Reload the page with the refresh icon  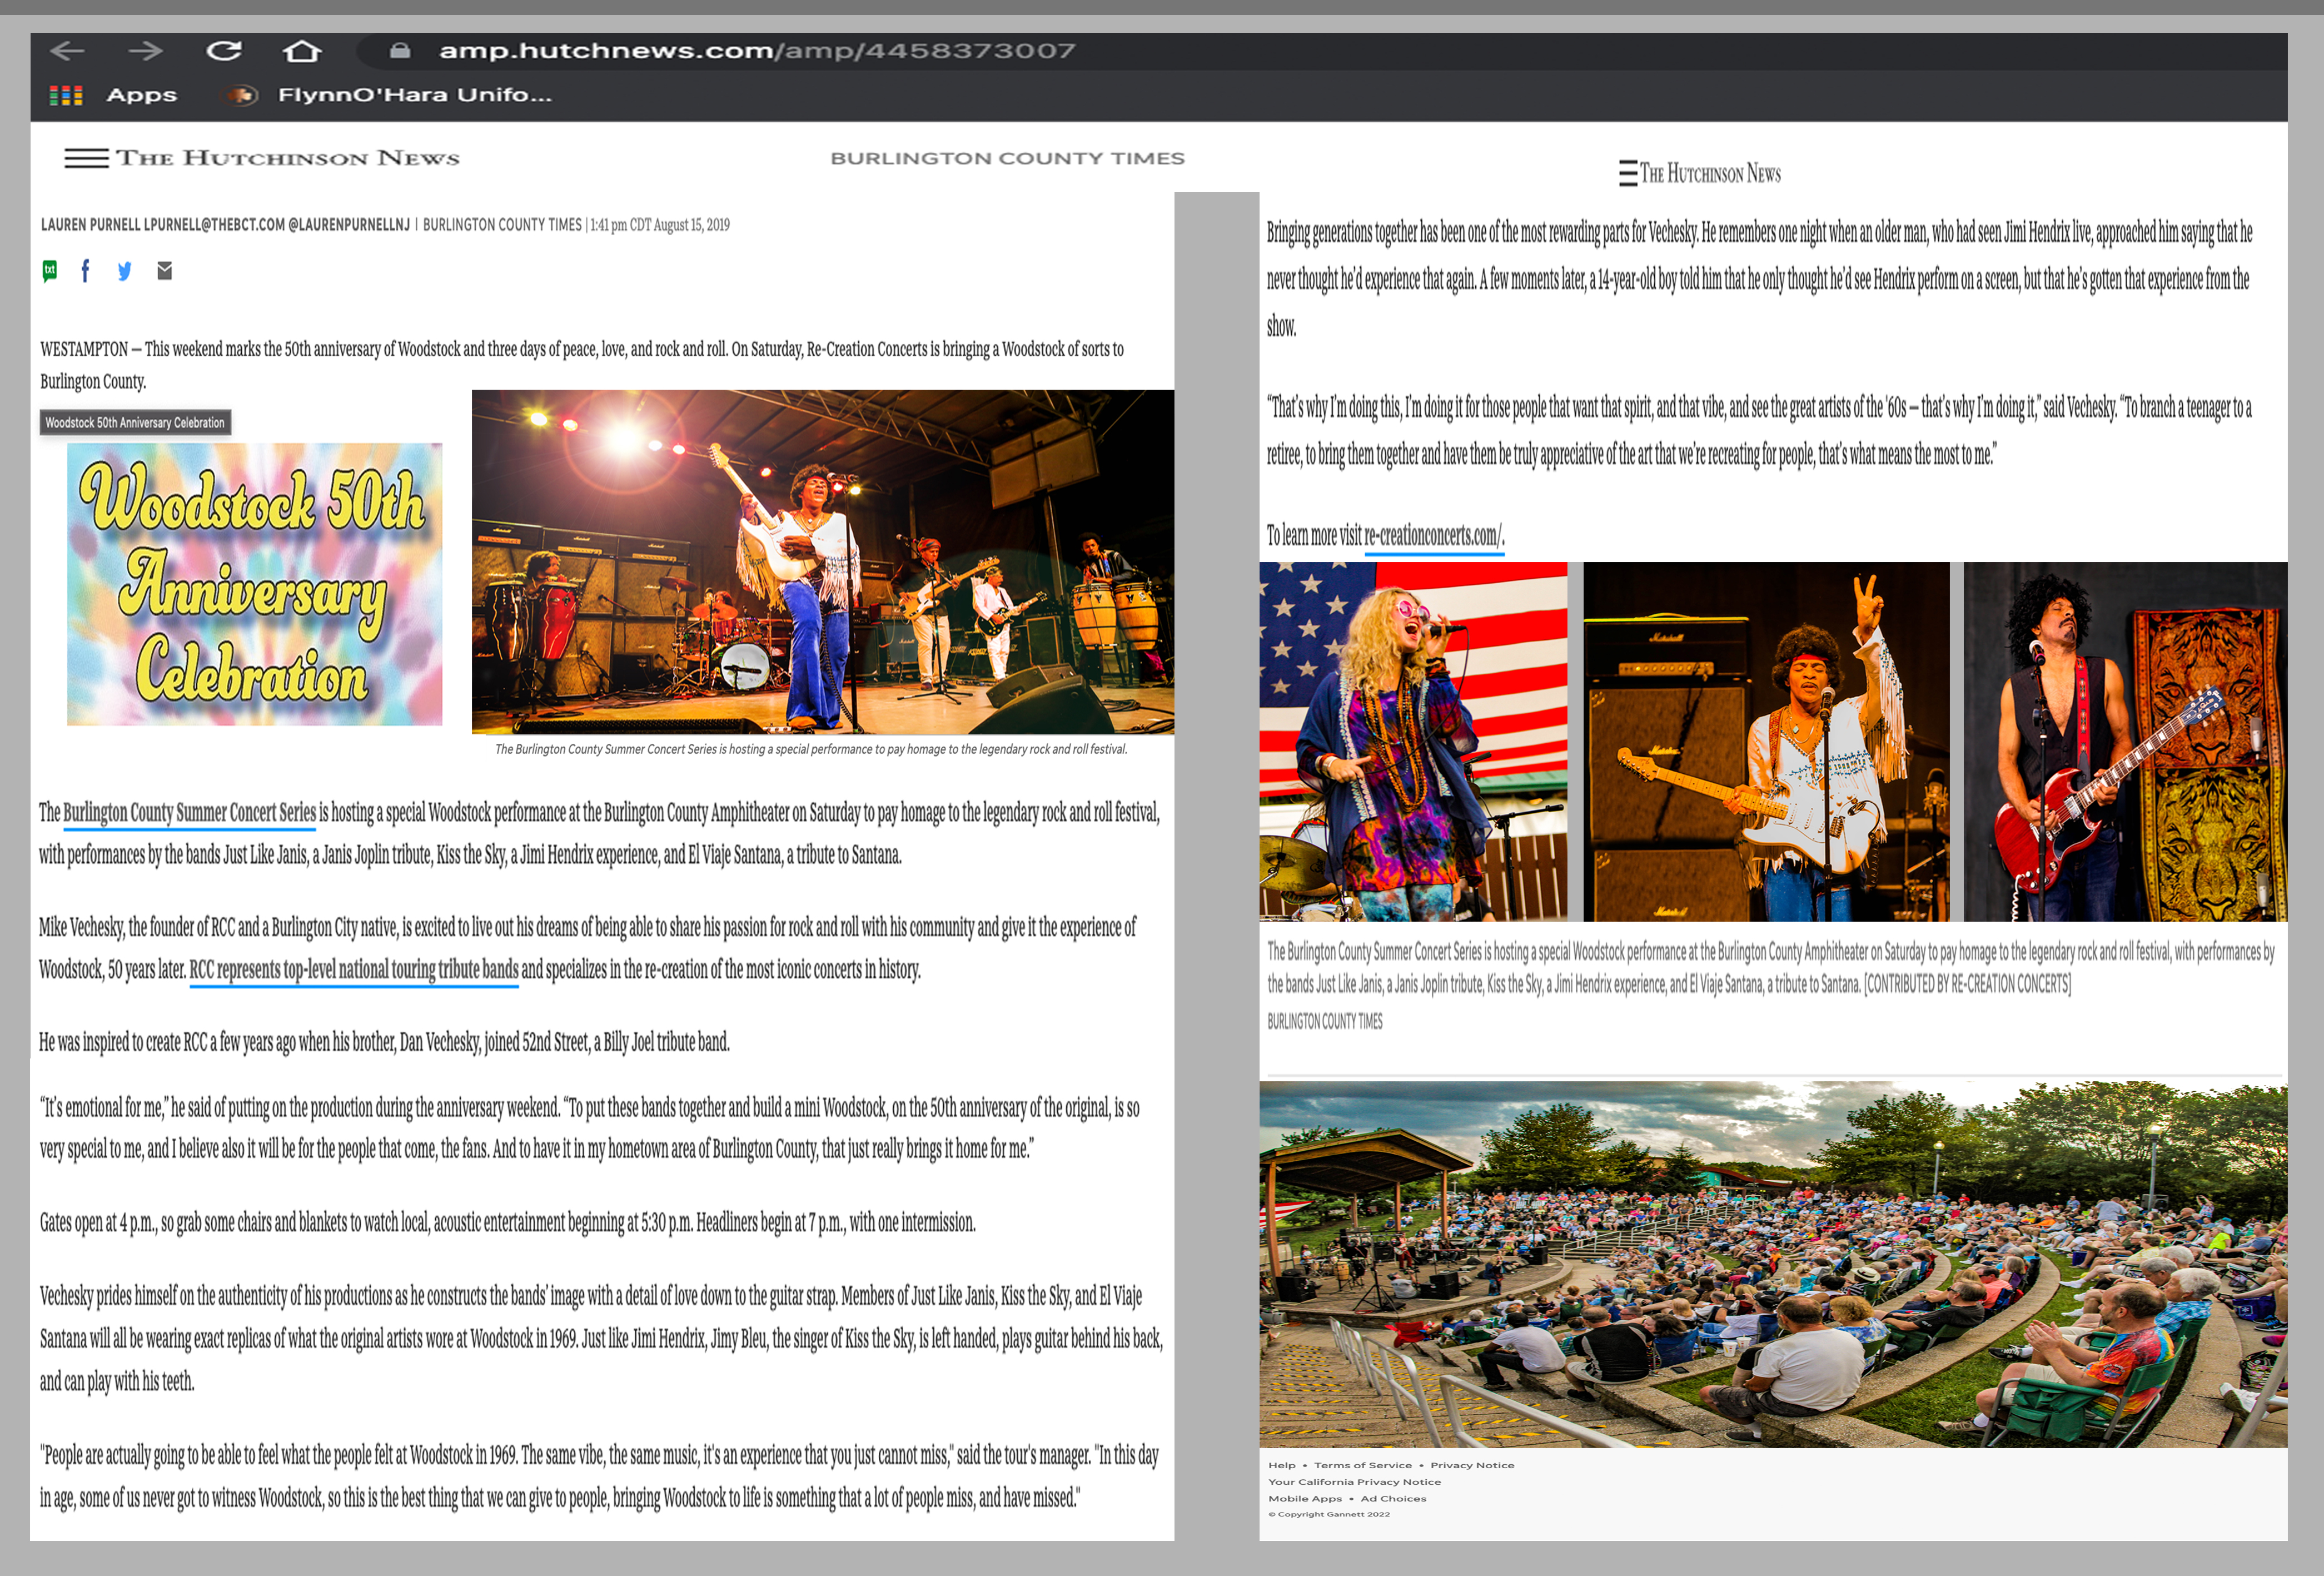tap(224, 50)
